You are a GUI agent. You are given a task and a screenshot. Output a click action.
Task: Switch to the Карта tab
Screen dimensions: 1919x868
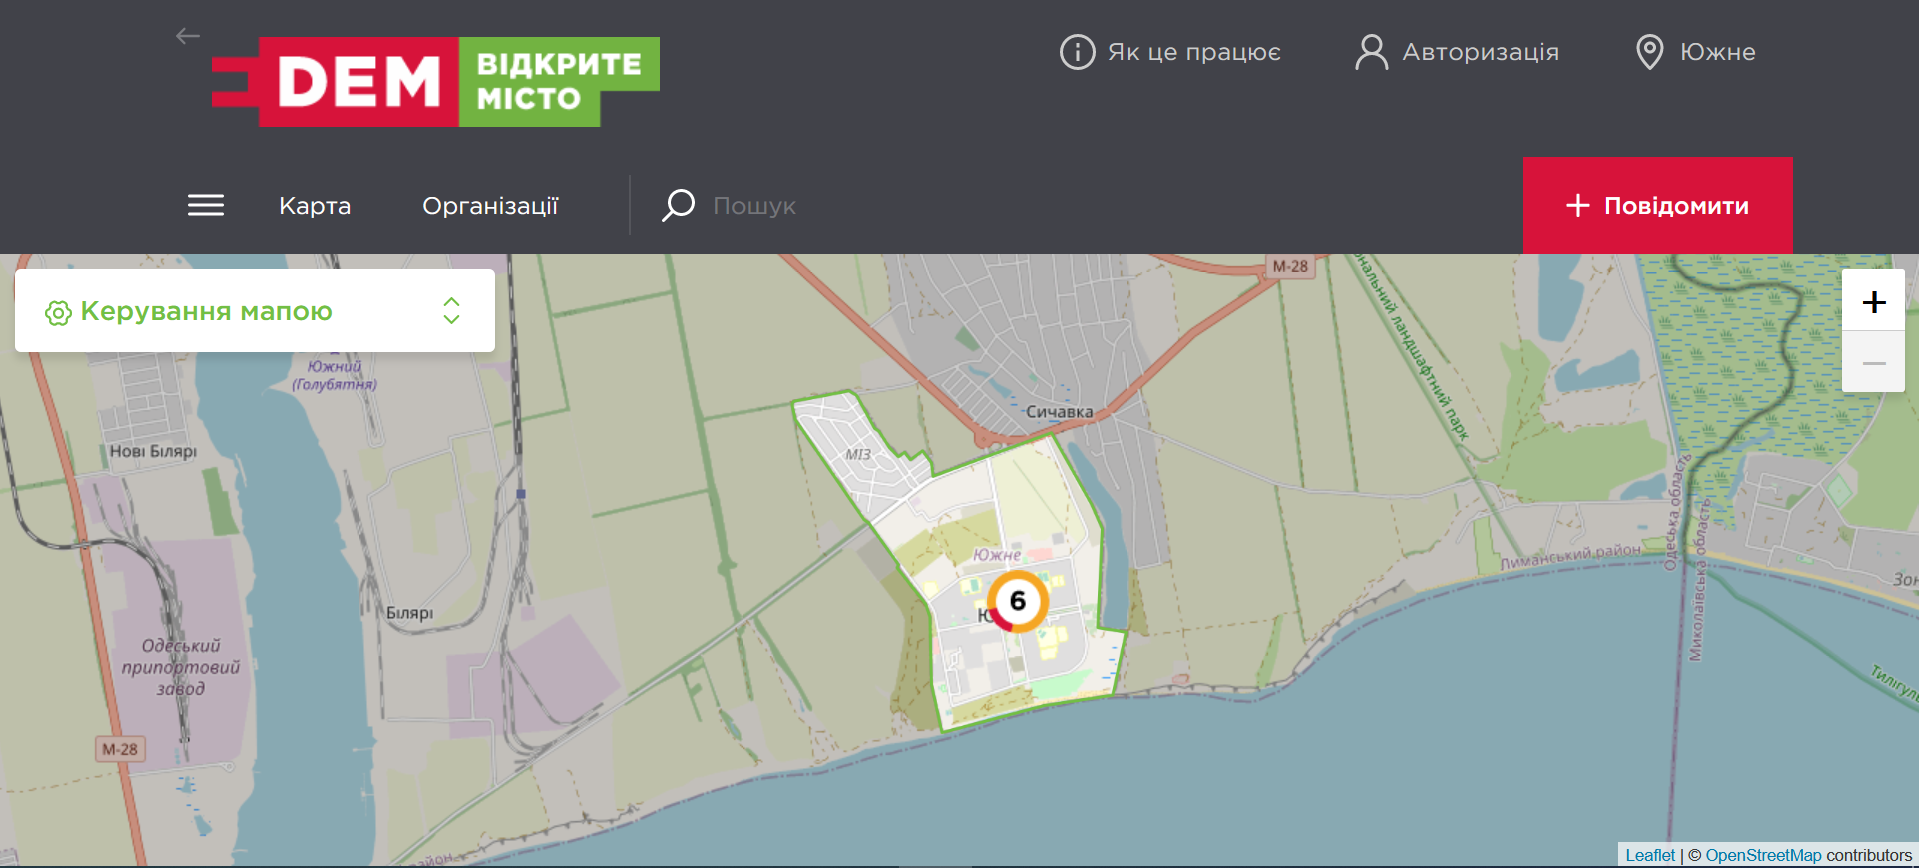(x=315, y=206)
